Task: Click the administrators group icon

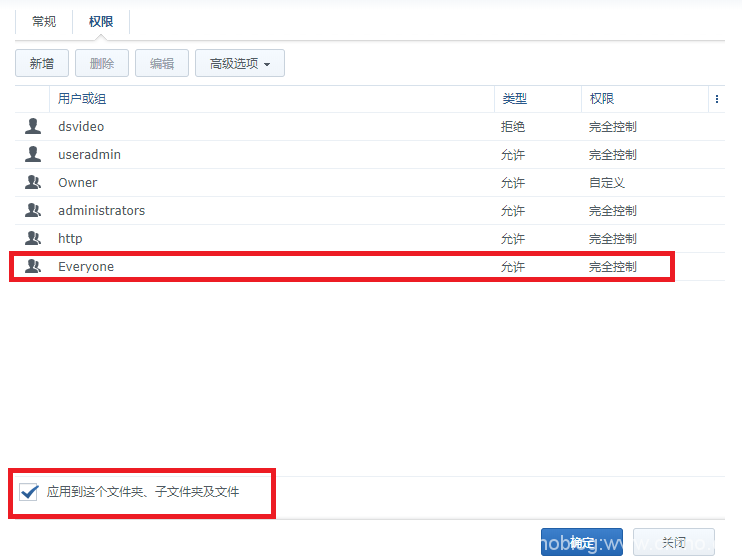Action: (x=33, y=210)
